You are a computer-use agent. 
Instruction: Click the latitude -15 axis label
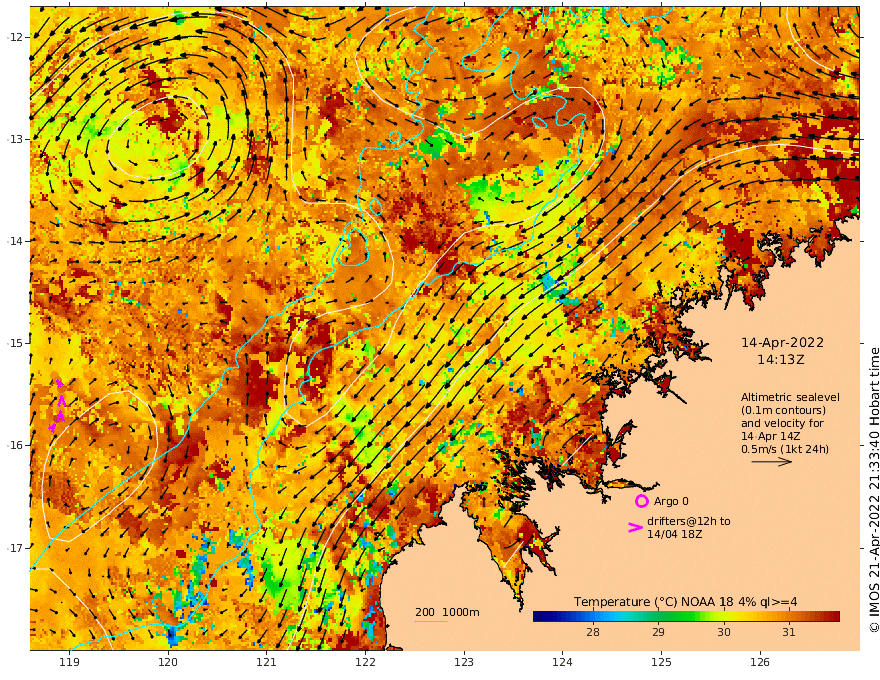[x=15, y=343]
